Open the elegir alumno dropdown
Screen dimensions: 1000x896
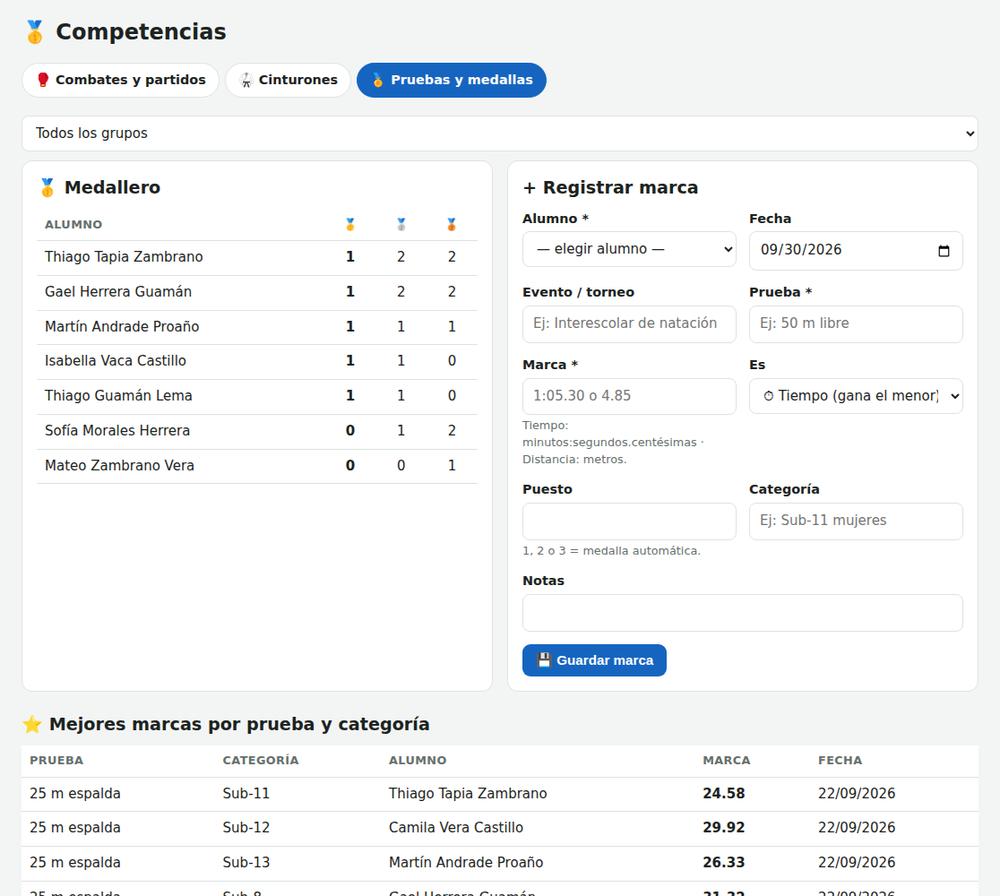pos(629,249)
